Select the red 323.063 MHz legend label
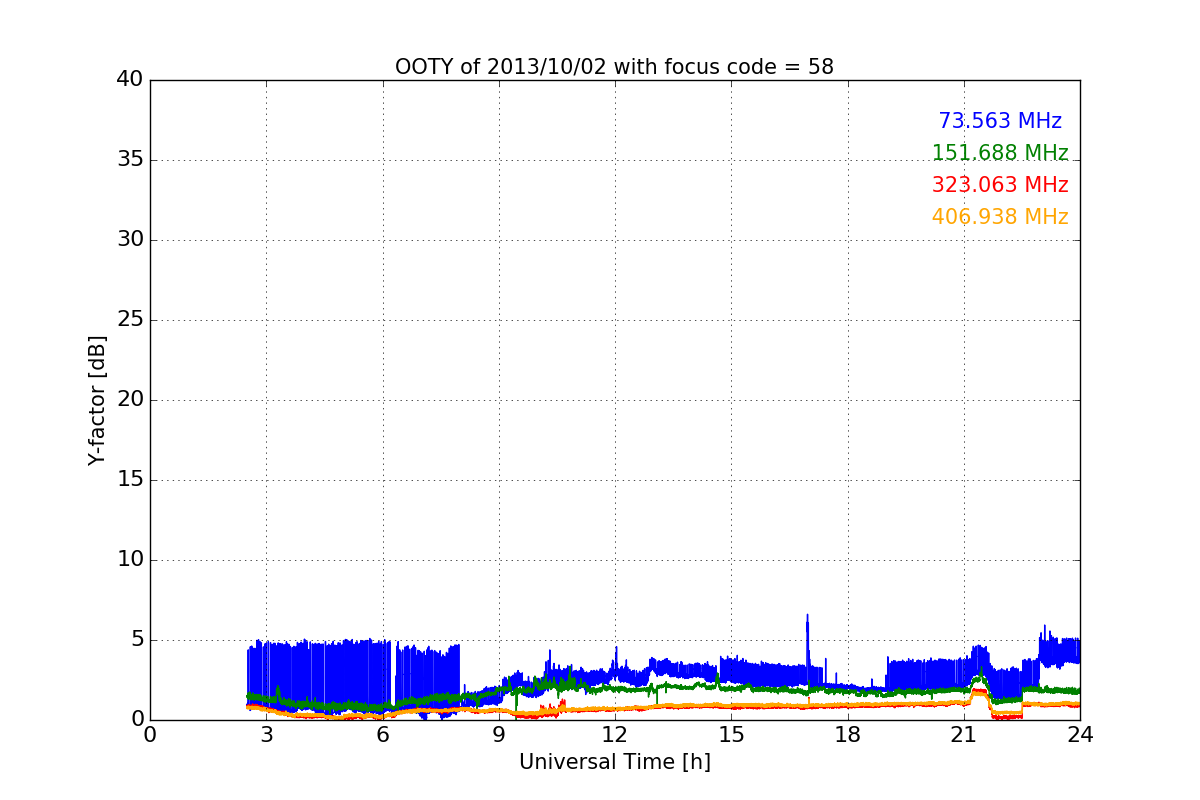1200x800 pixels. [x=1000, y=185]
